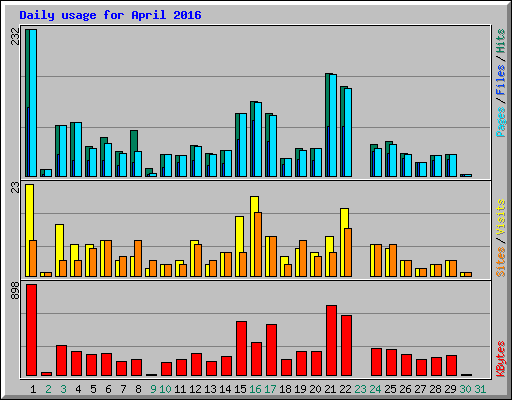Click the 23 visits axis label
This screenshot has height=400, width=512.
pos(15,188)
